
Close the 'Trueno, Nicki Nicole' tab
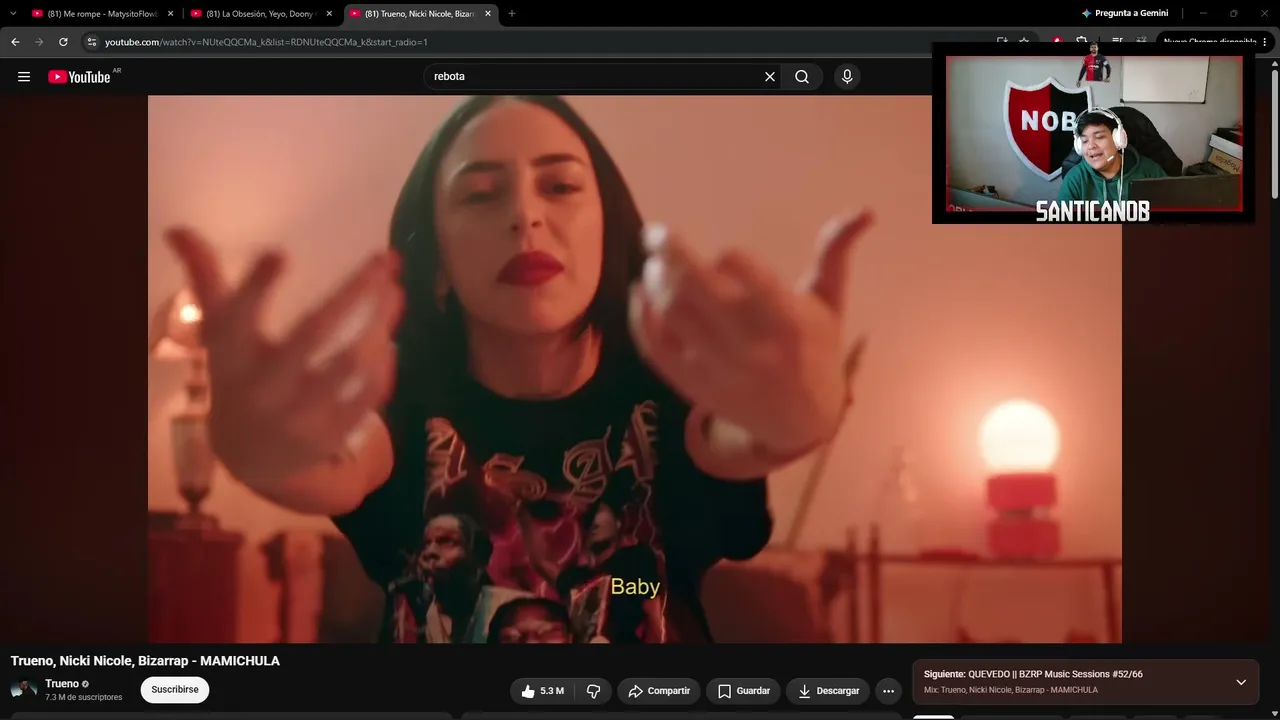point(488,14)
